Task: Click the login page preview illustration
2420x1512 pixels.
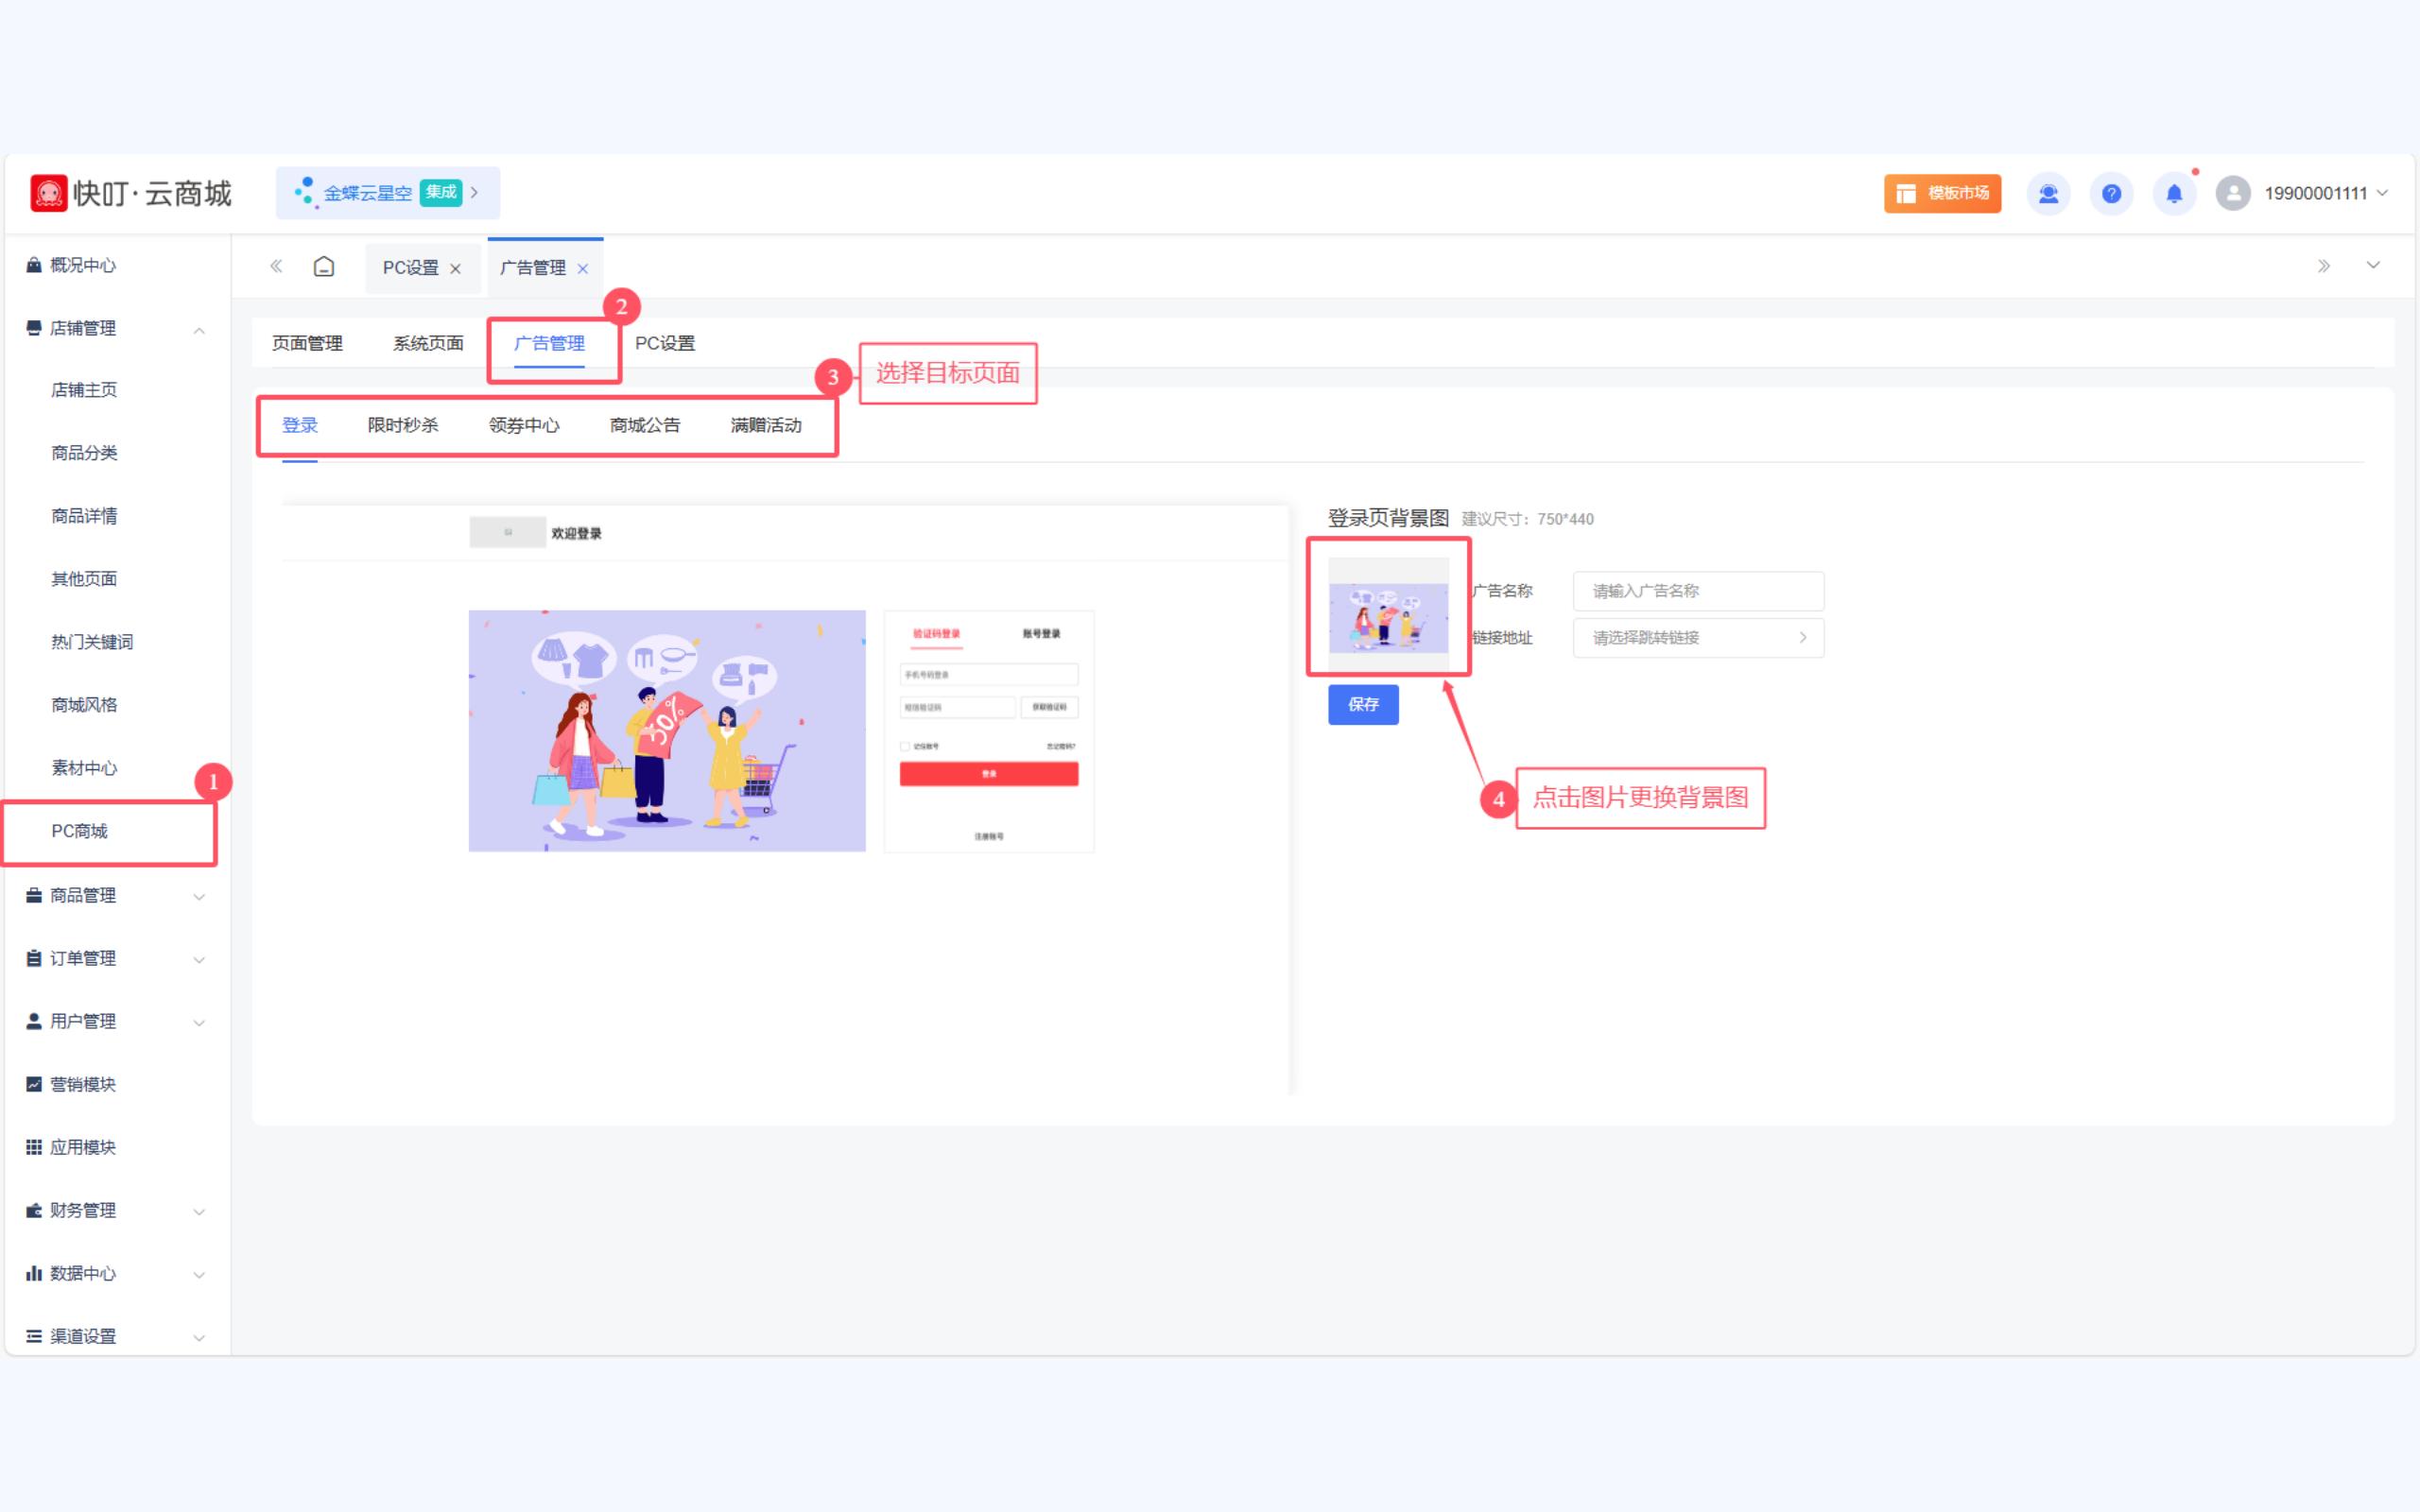Action: 667,731
